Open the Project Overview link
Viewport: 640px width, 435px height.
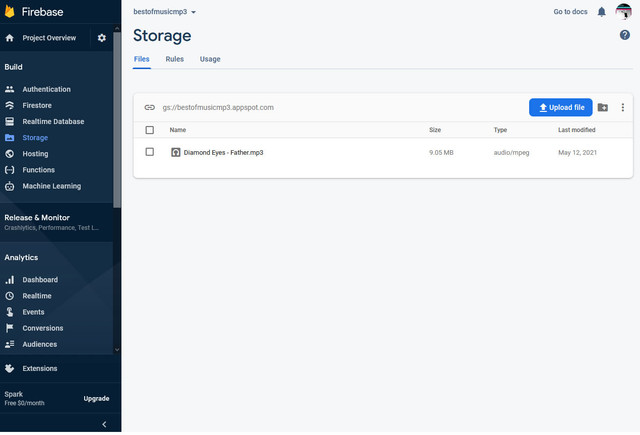[x=49, y=38]
